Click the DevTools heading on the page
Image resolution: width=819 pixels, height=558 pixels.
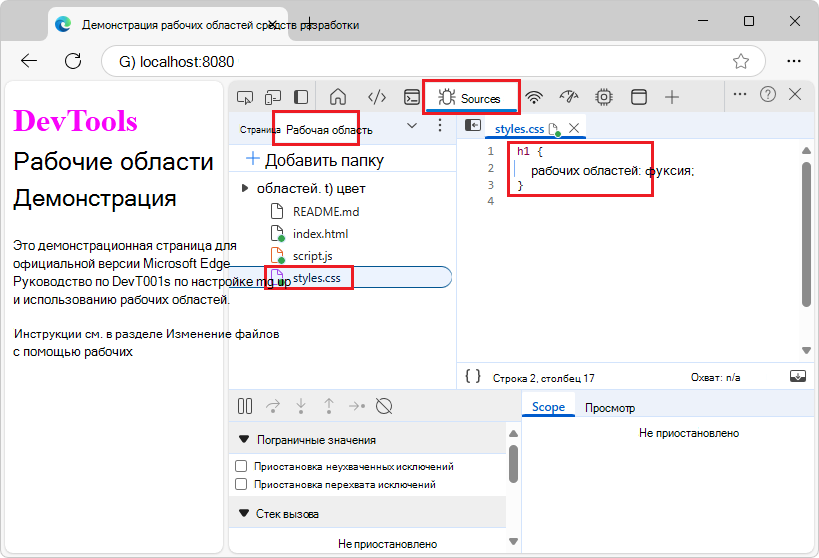(x=75, y=121)
